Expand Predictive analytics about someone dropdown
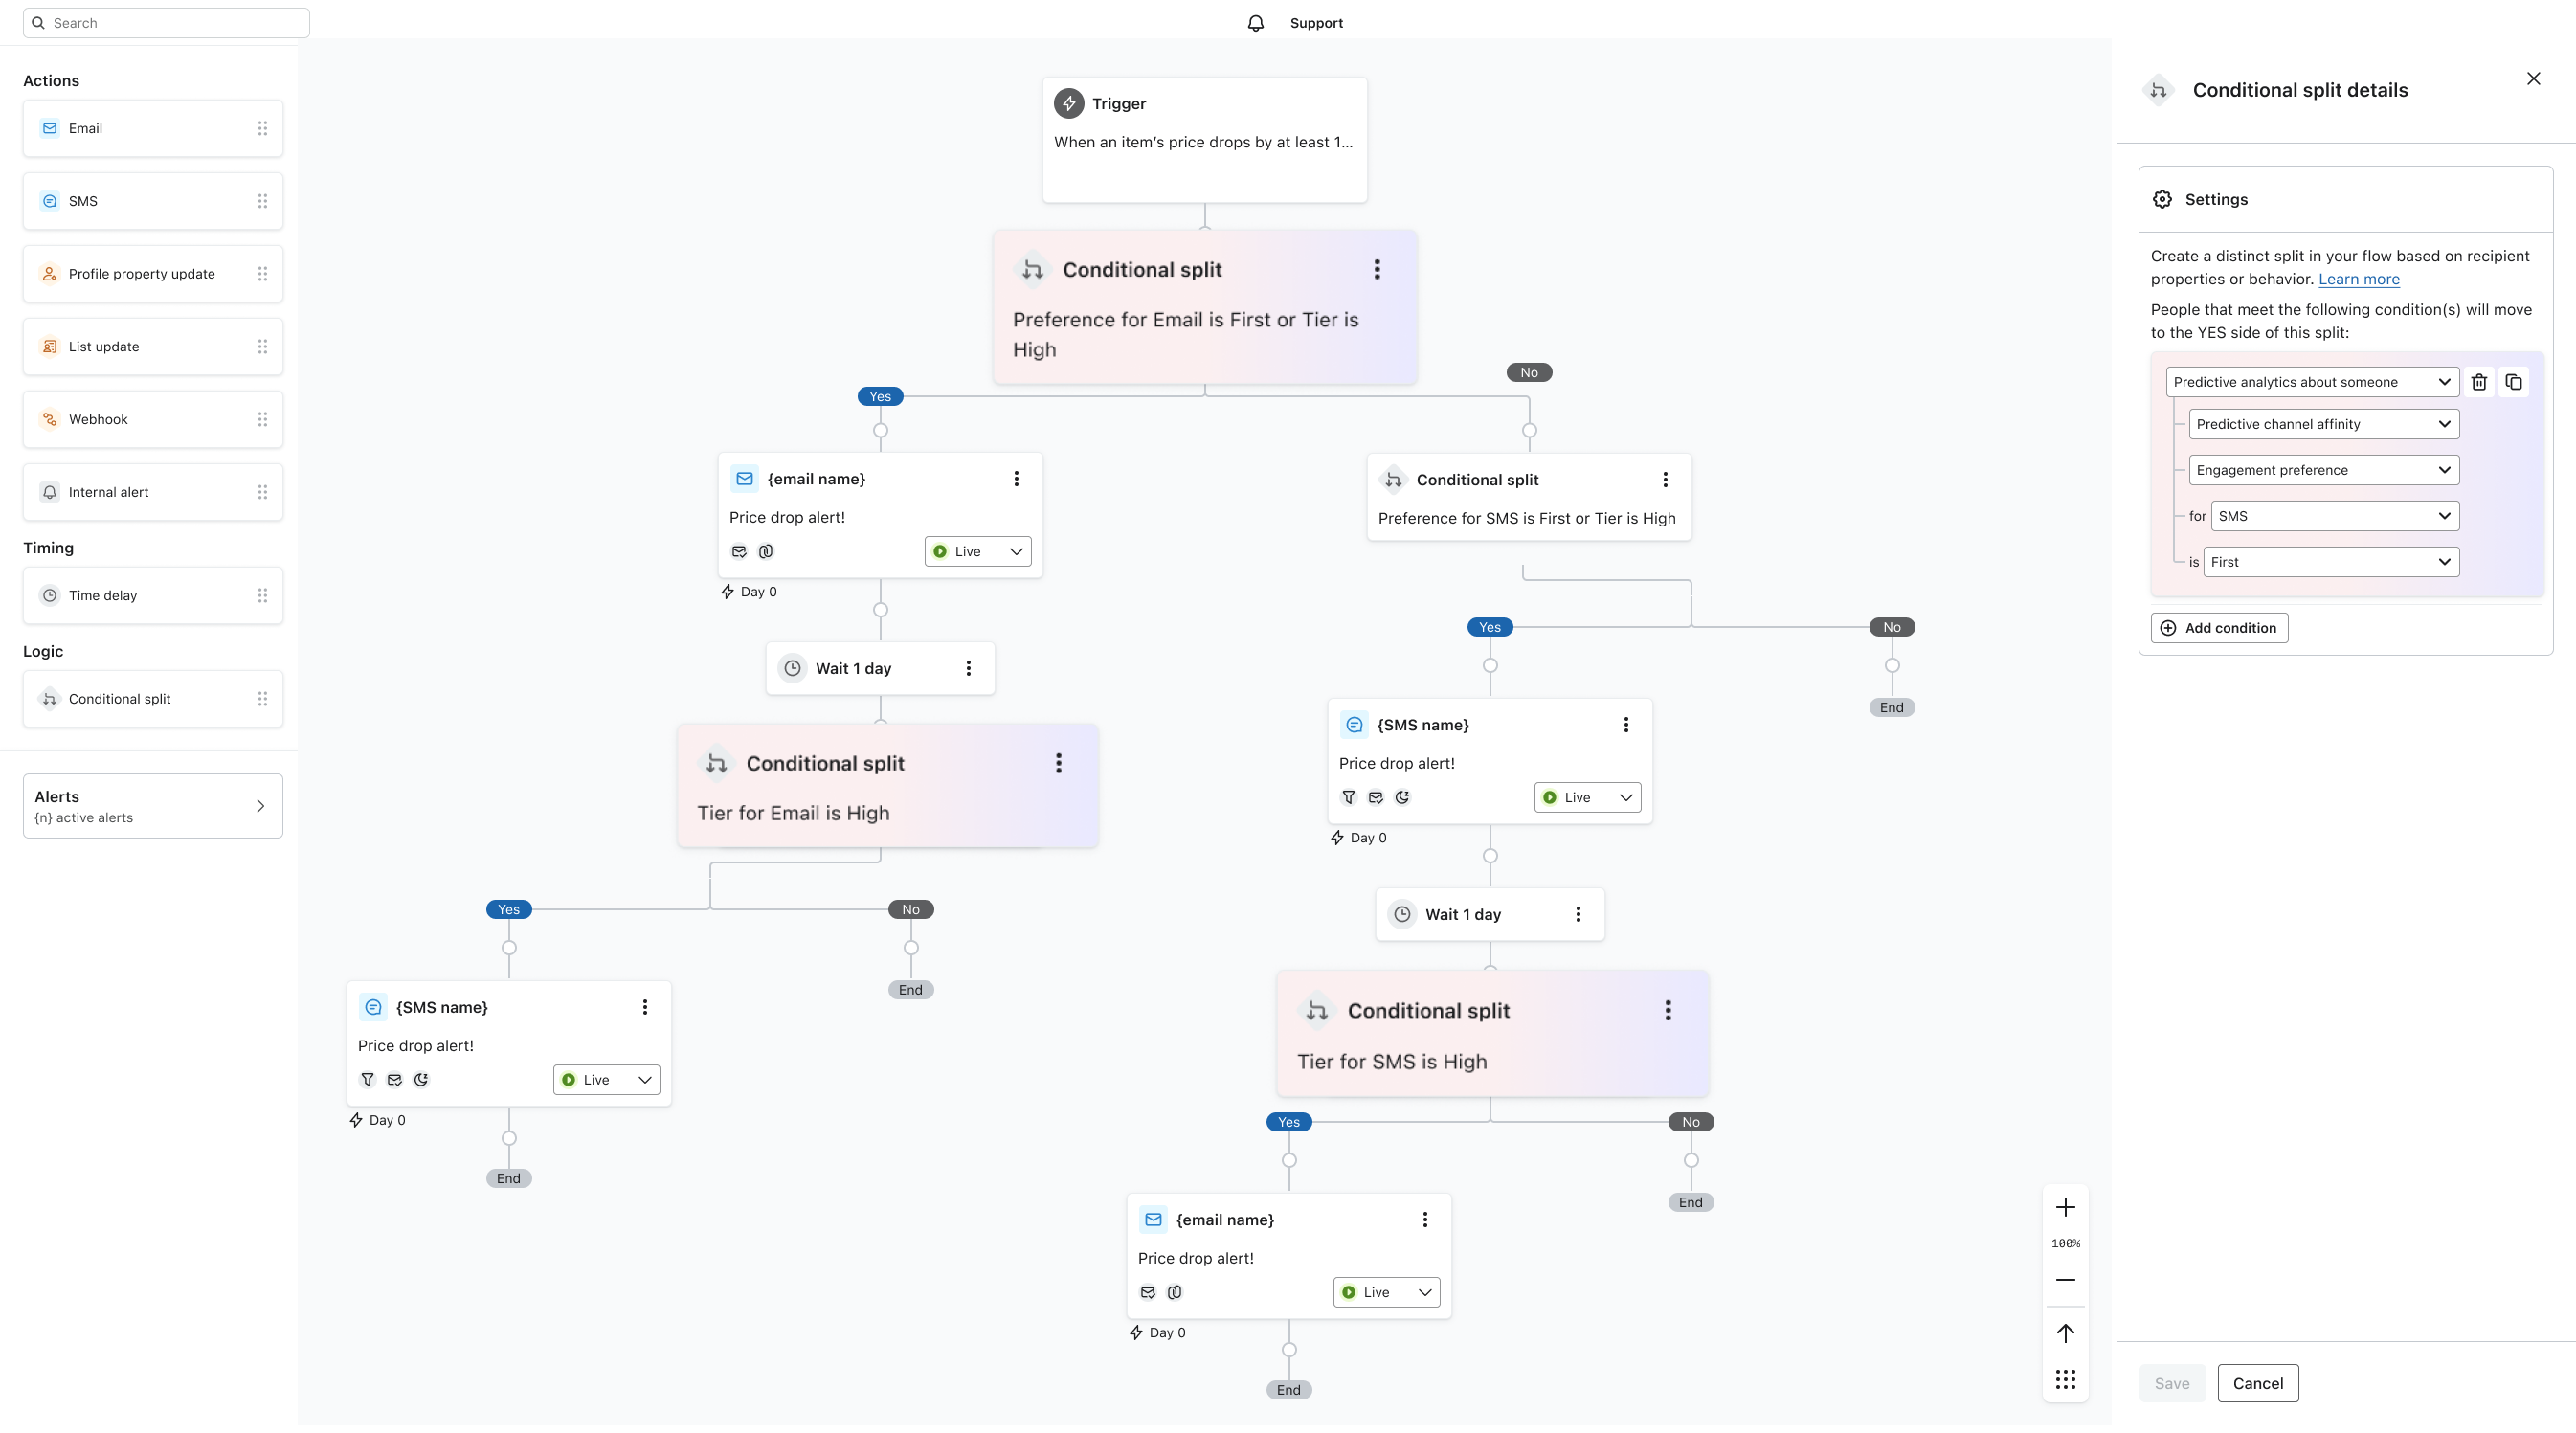 point(2311,382)
